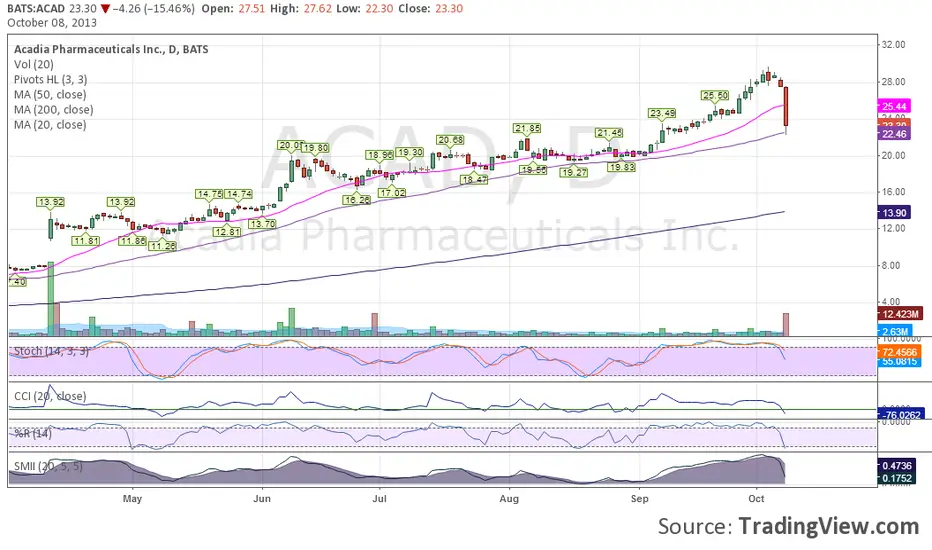Click the Oct label on time axis
The width and height of the screenshot is (932, 550).
point(756,499)
